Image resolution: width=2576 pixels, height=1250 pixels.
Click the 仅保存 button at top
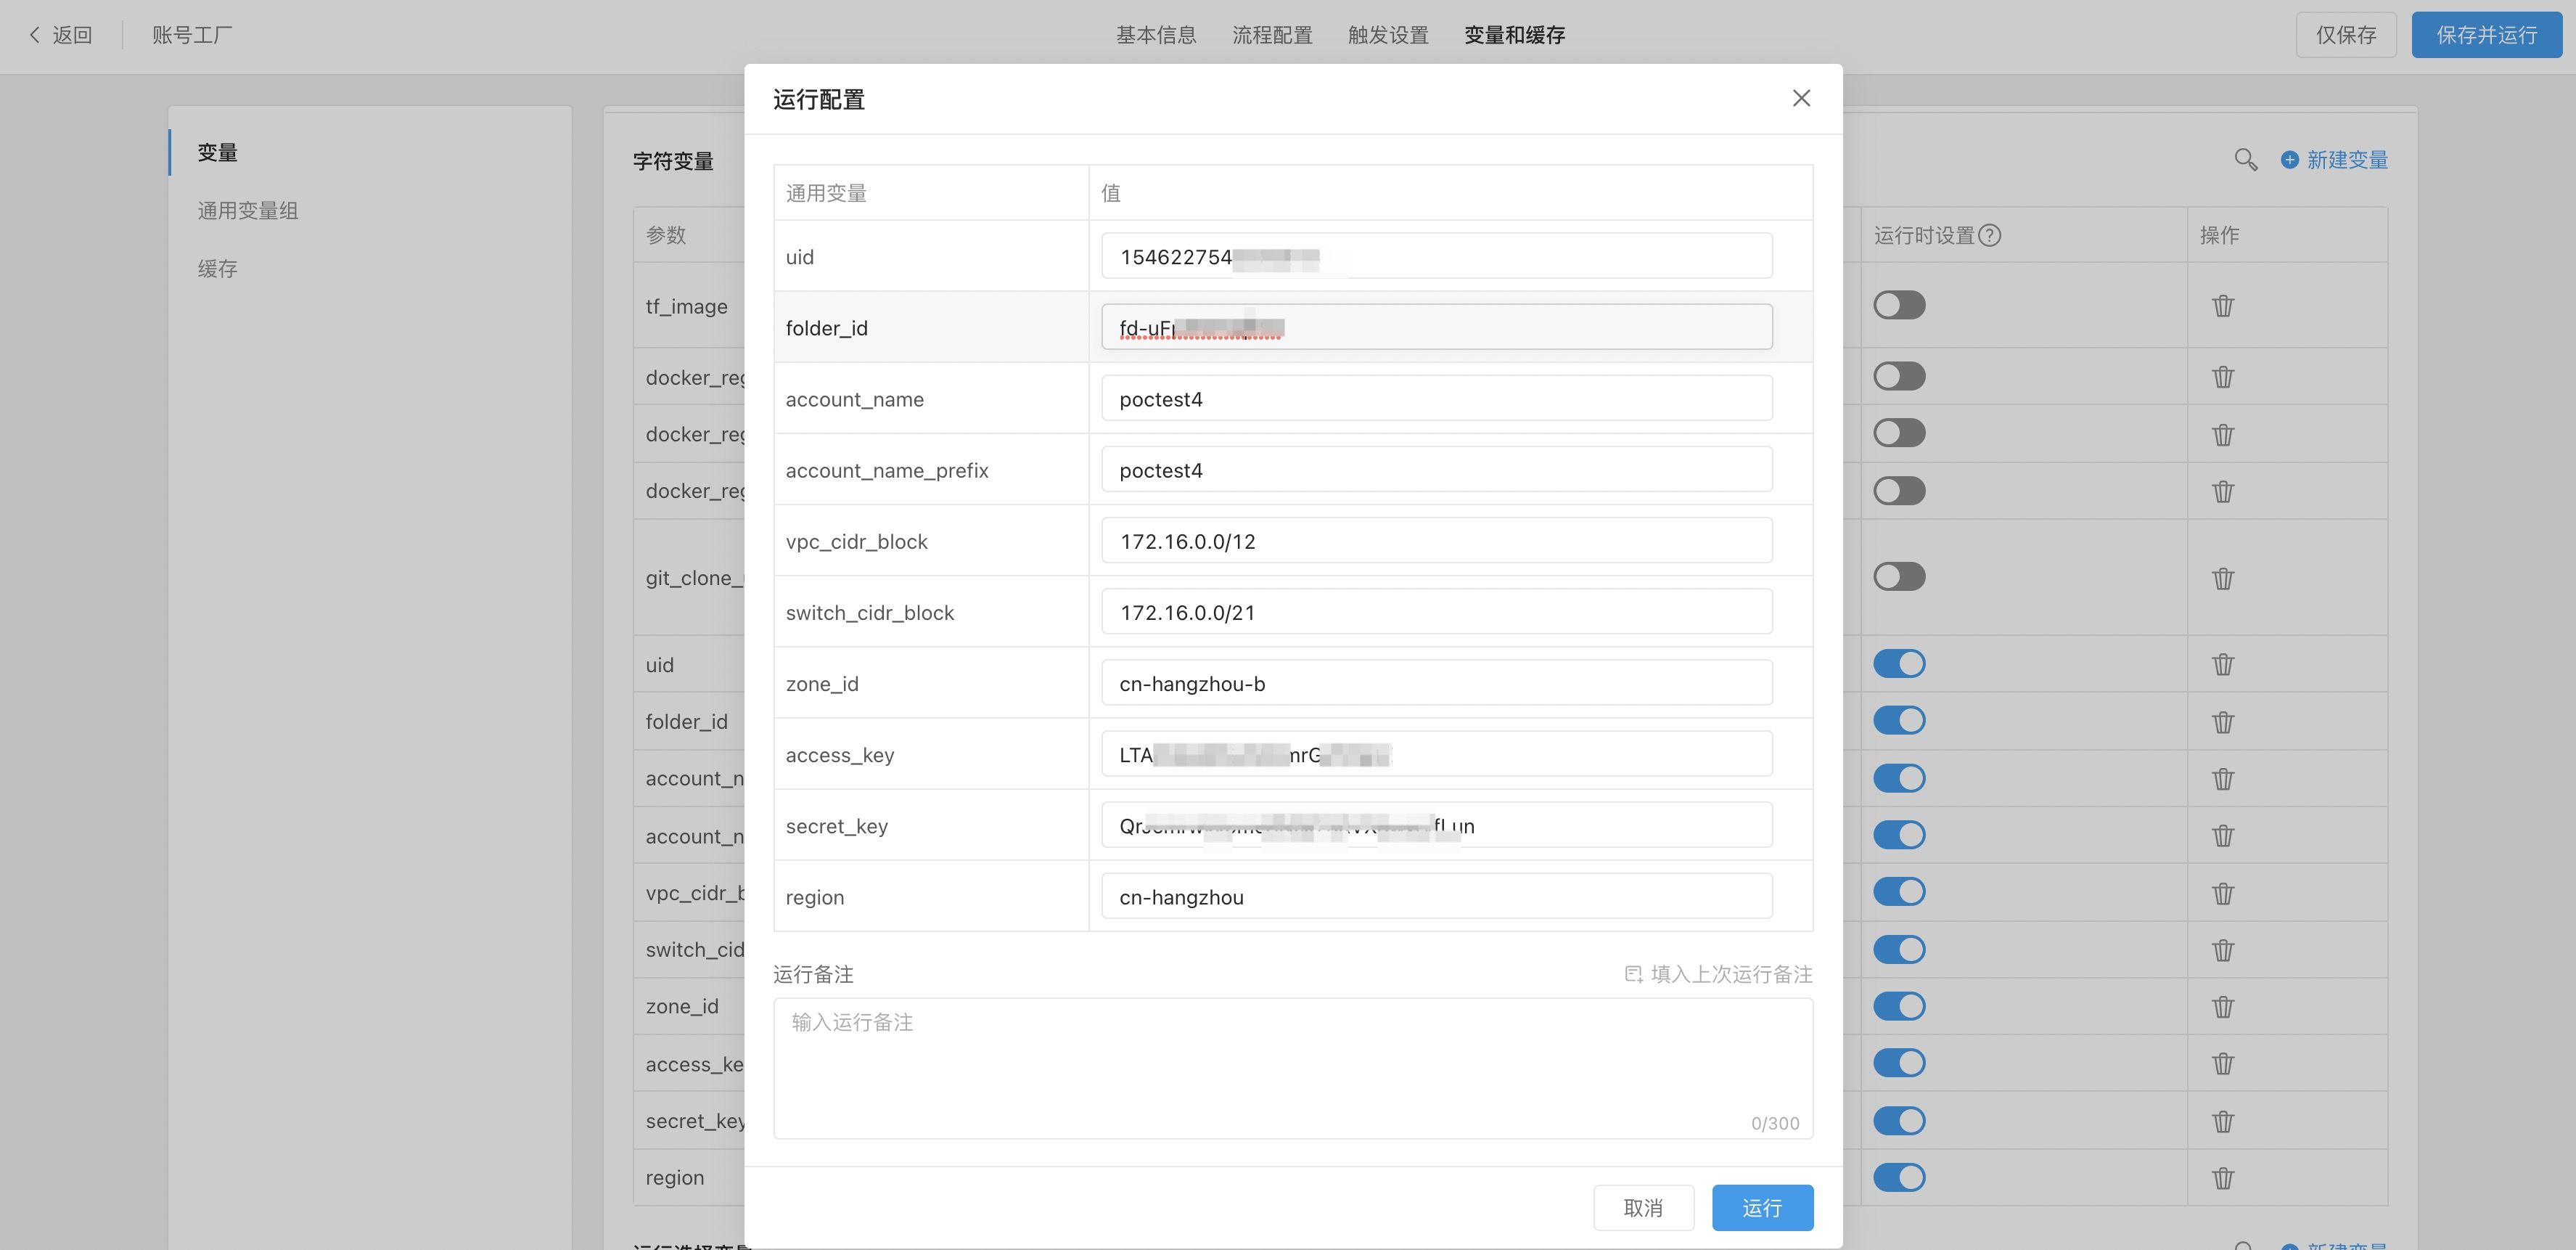pyautogui.click(x=2345, y=35)
